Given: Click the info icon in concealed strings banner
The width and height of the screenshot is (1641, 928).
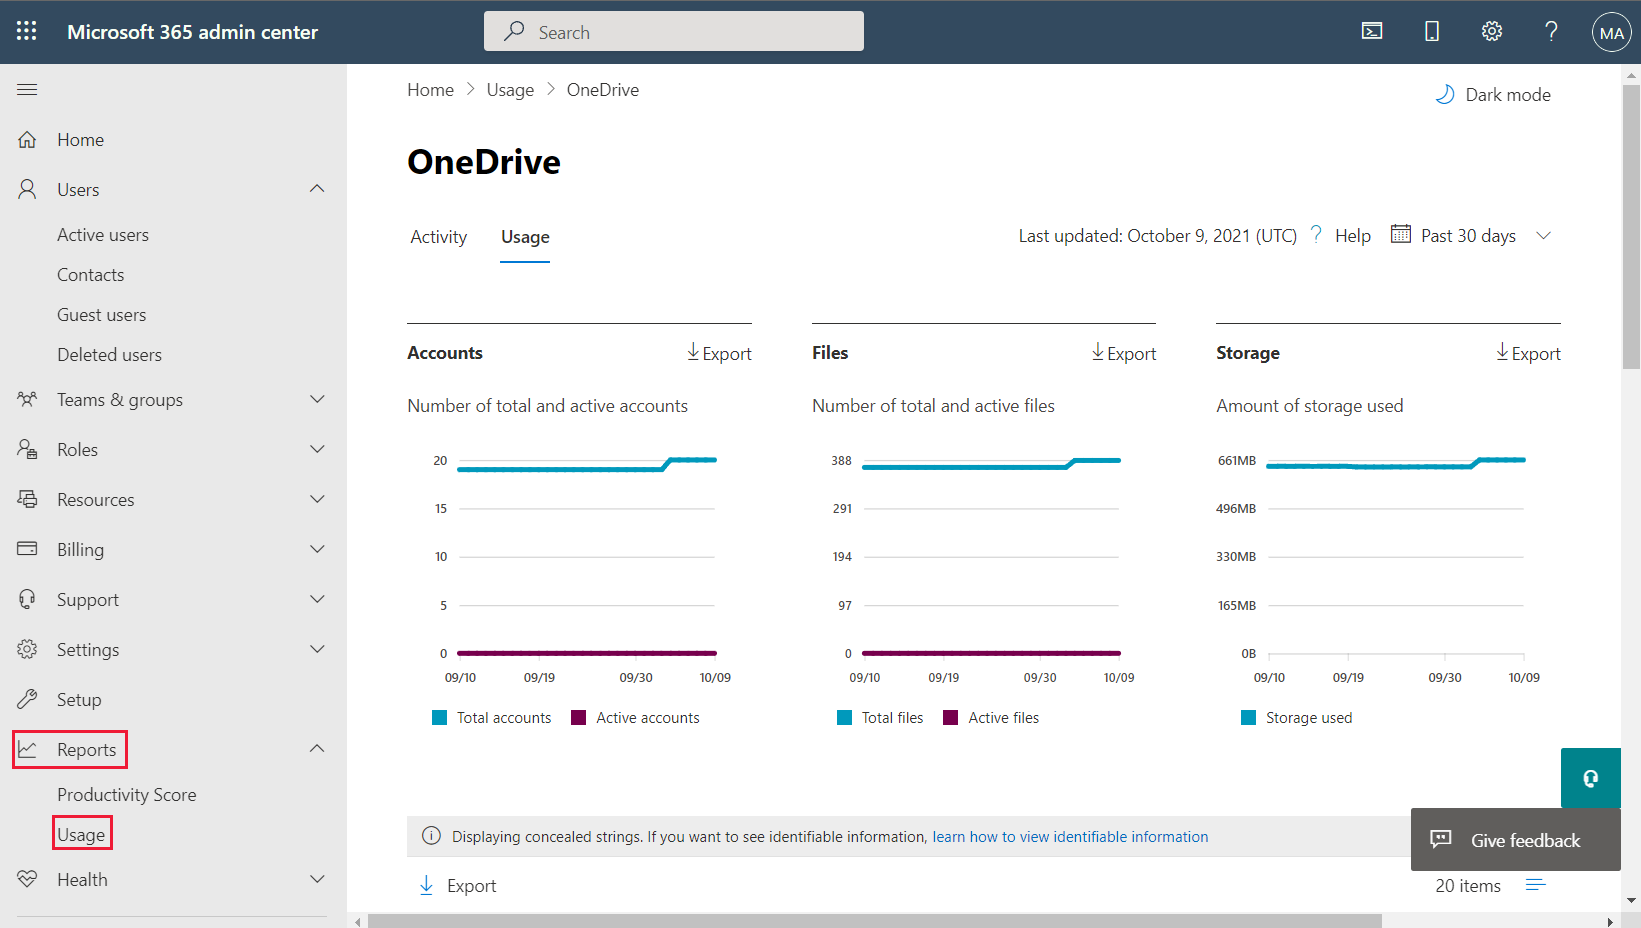Looking at the screenshot, I should coord(431,836).
